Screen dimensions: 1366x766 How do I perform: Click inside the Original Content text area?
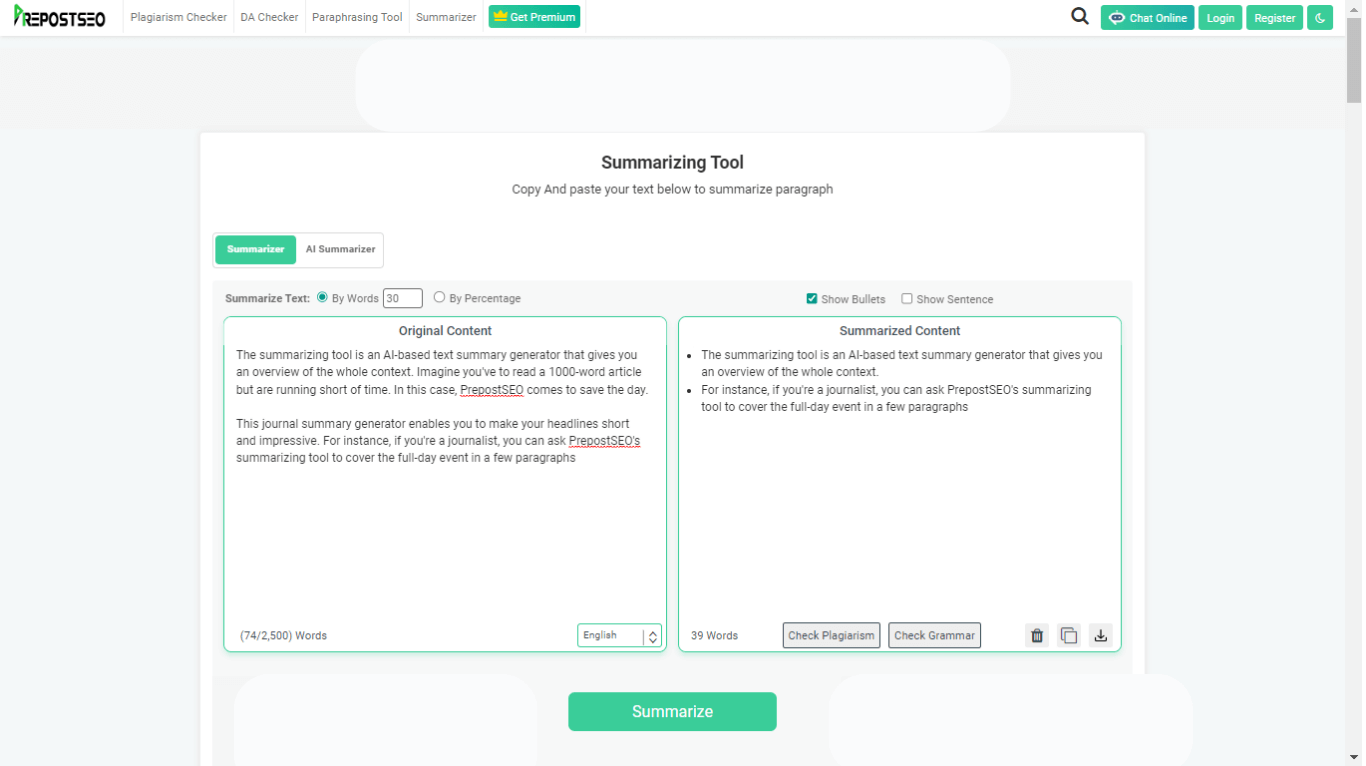point(445,480)
